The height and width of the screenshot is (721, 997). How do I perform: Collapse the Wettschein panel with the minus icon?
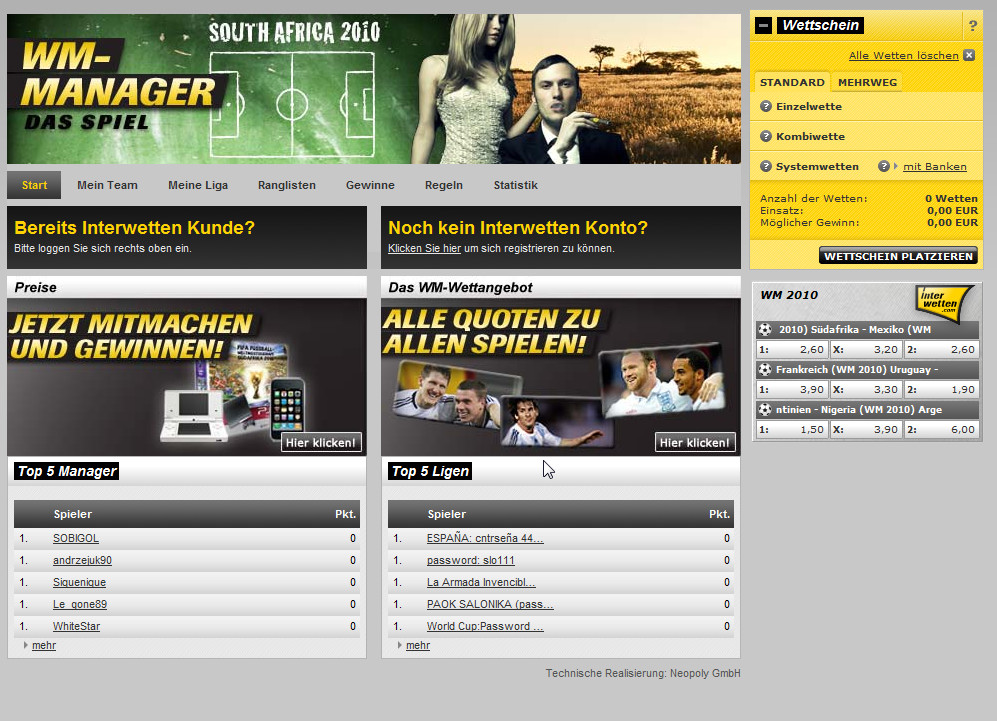[x=764, y=25]
